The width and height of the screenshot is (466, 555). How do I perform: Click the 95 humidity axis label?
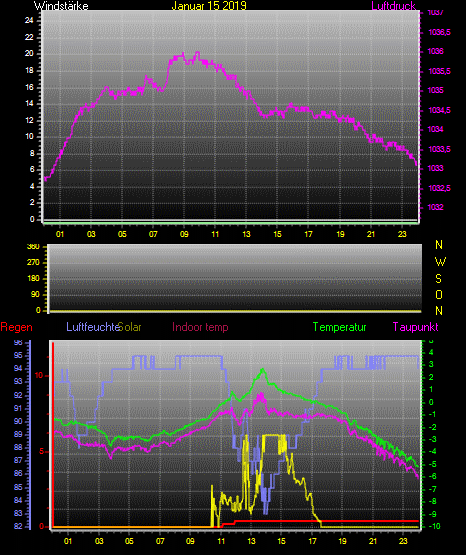(x=18, y=355)
